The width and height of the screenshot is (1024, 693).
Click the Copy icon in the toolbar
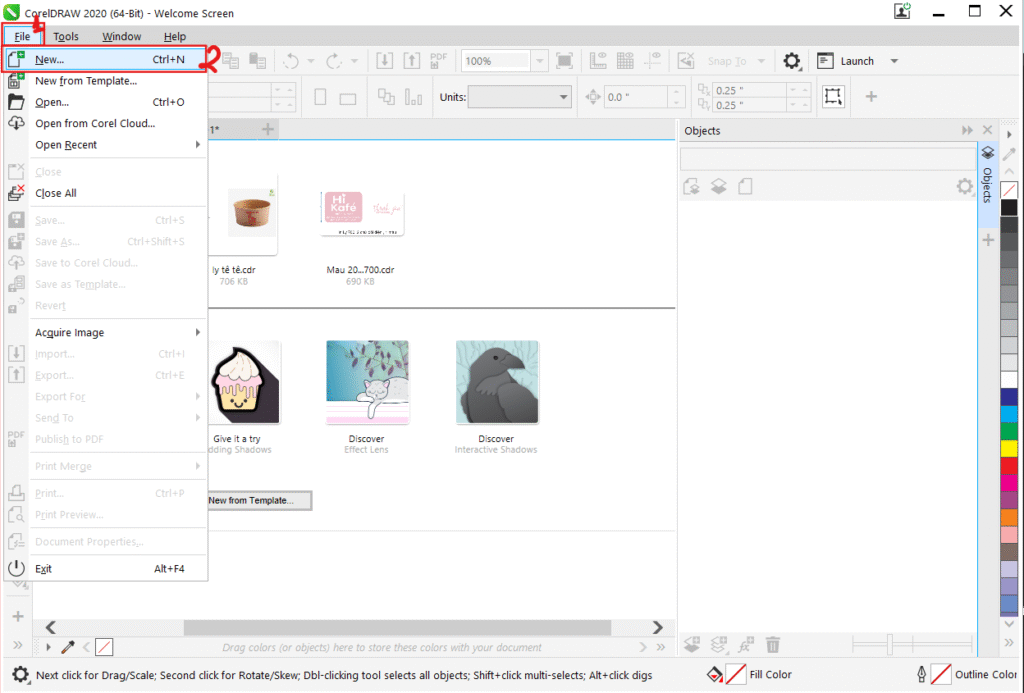point(231,61)
